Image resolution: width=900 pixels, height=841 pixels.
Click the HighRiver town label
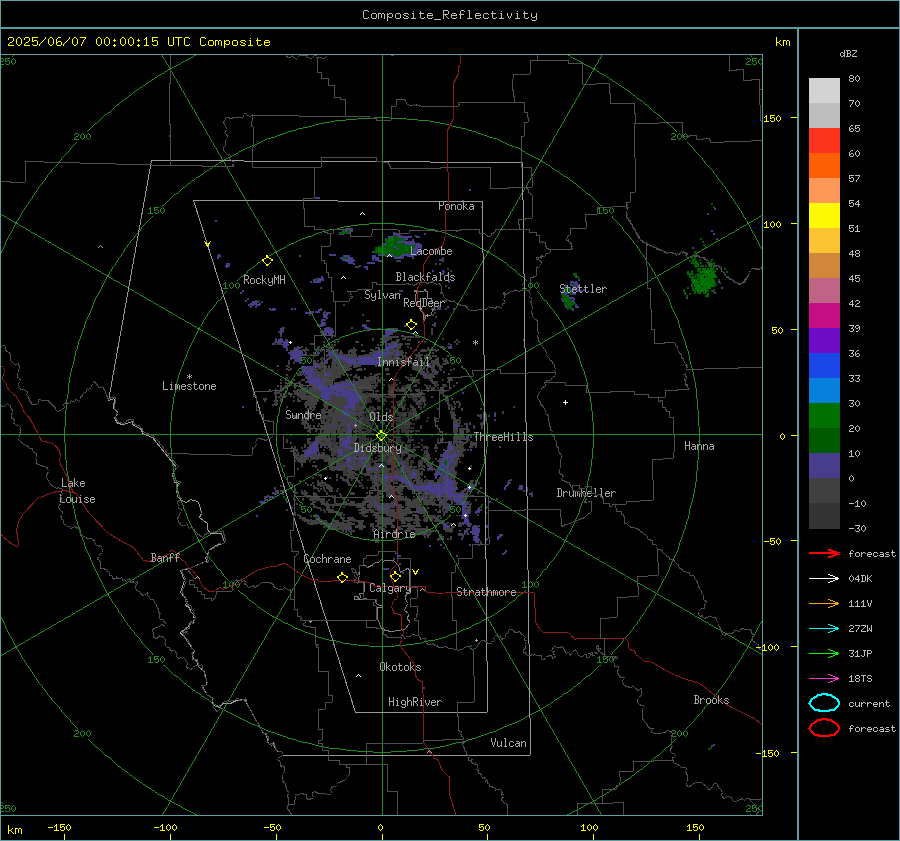[415, 702]
